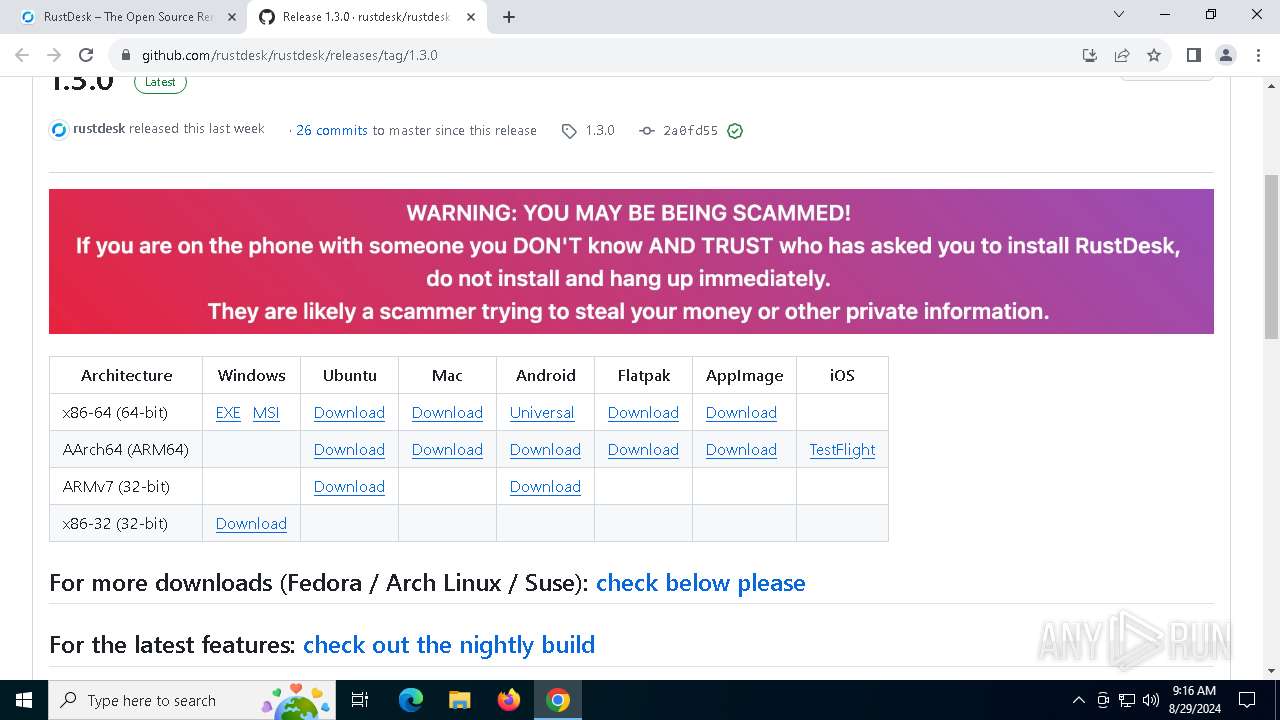Open Chrome three-dot menu
Screen dimensions: 1280x720
coord(1257,55)
